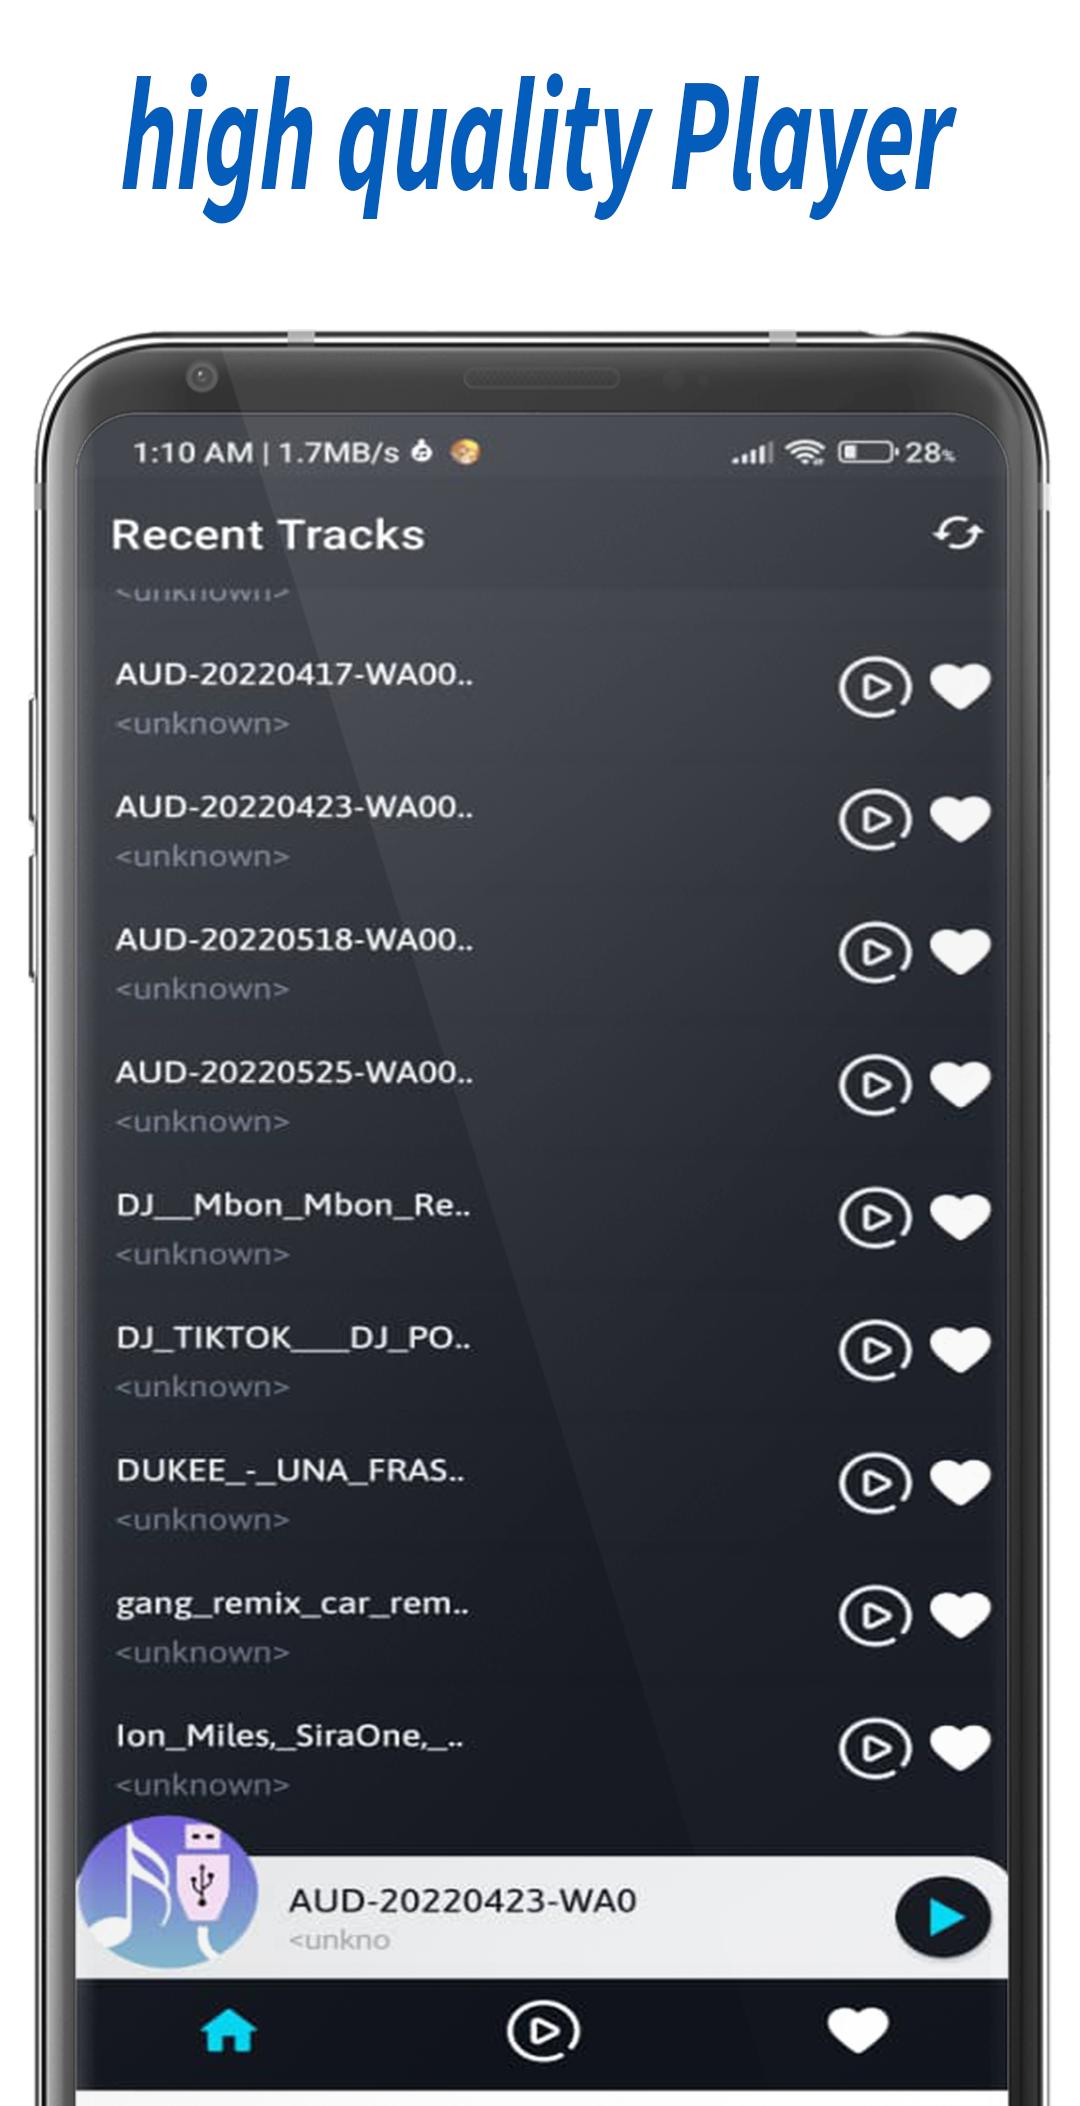Play DJ_TIKTOK____DJ_PO track
This screenshot has width=1080, height=2106.
pos(875,1350)
